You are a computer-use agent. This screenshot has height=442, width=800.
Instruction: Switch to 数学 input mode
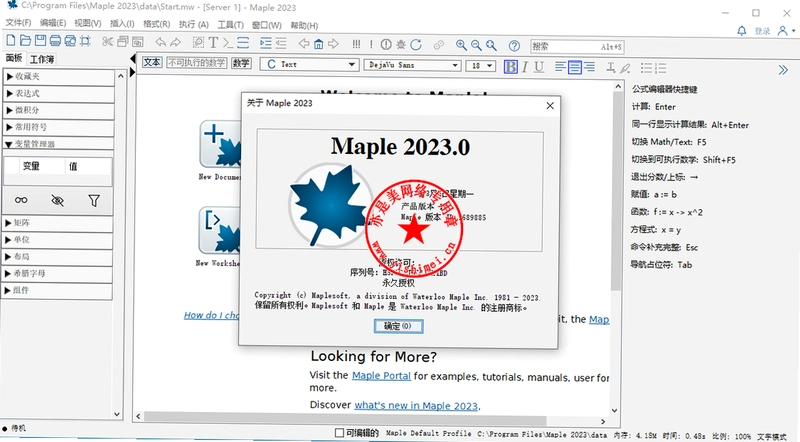tap(241, 63)
